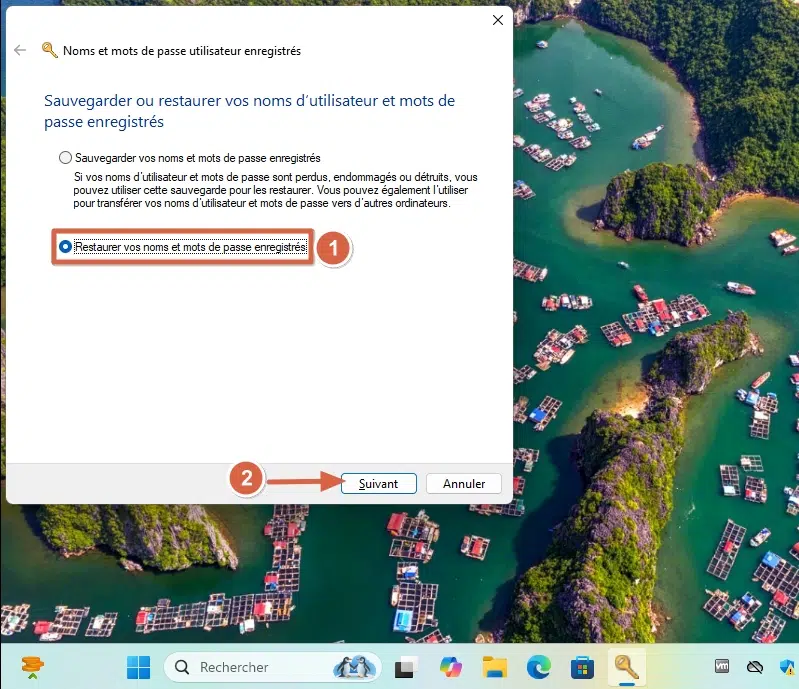Open the widgets icon at taskbar left
This screenshot has height=689, width=799.
click(x=33, y=667)
